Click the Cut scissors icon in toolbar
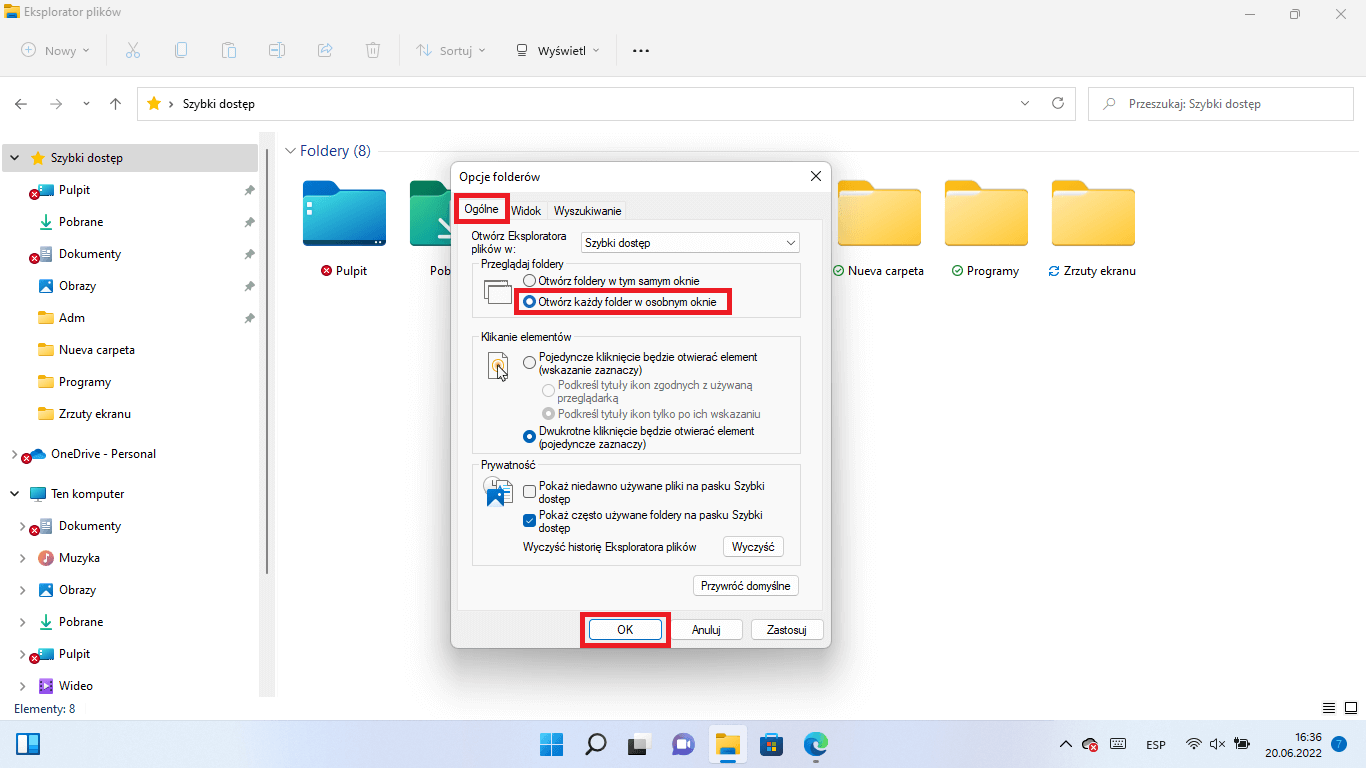This screenshot has height=768, width=1366. point(133,50)
